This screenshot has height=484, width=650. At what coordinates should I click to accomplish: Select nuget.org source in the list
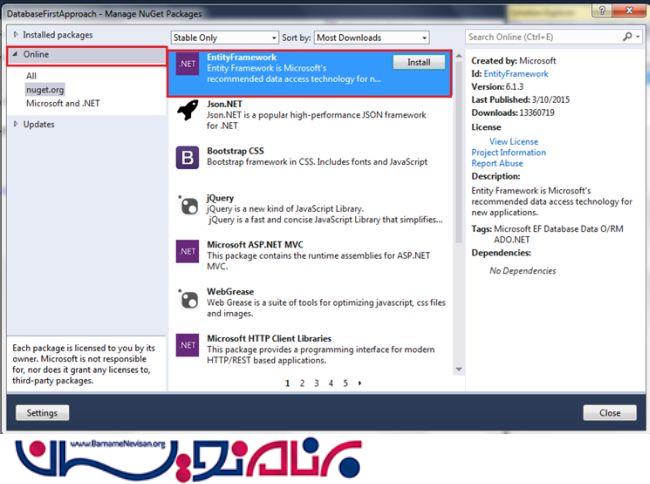44,89
